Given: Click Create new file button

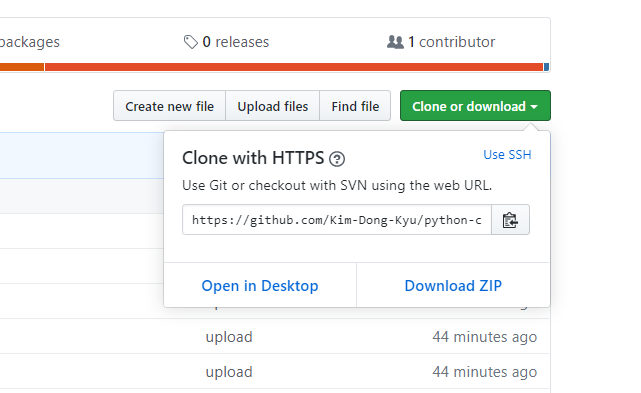Looking at the screenshot, I should [169, 106].
